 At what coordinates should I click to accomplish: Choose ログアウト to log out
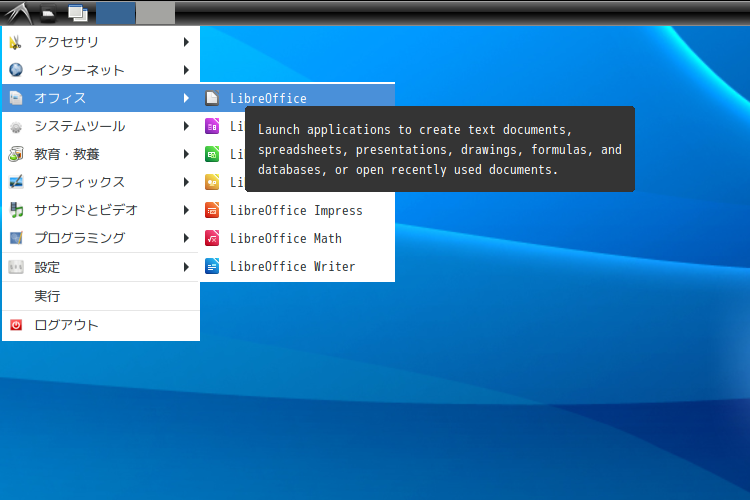(101, 325)
